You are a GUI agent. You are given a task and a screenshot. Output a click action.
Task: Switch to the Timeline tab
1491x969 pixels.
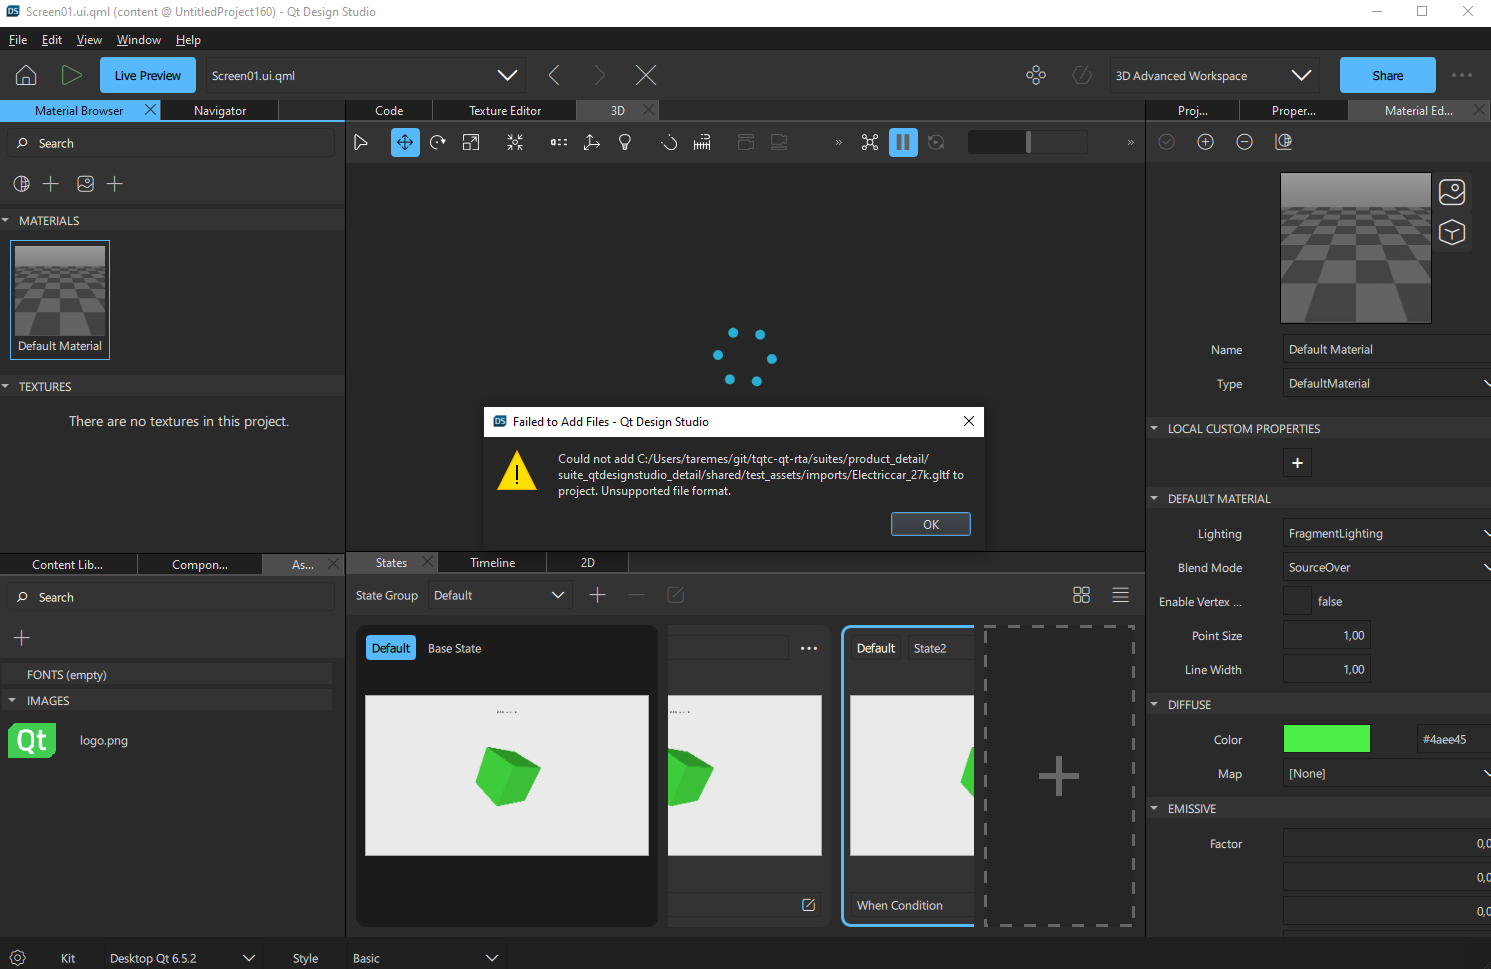pyautogui.click(x=493, y=563)
